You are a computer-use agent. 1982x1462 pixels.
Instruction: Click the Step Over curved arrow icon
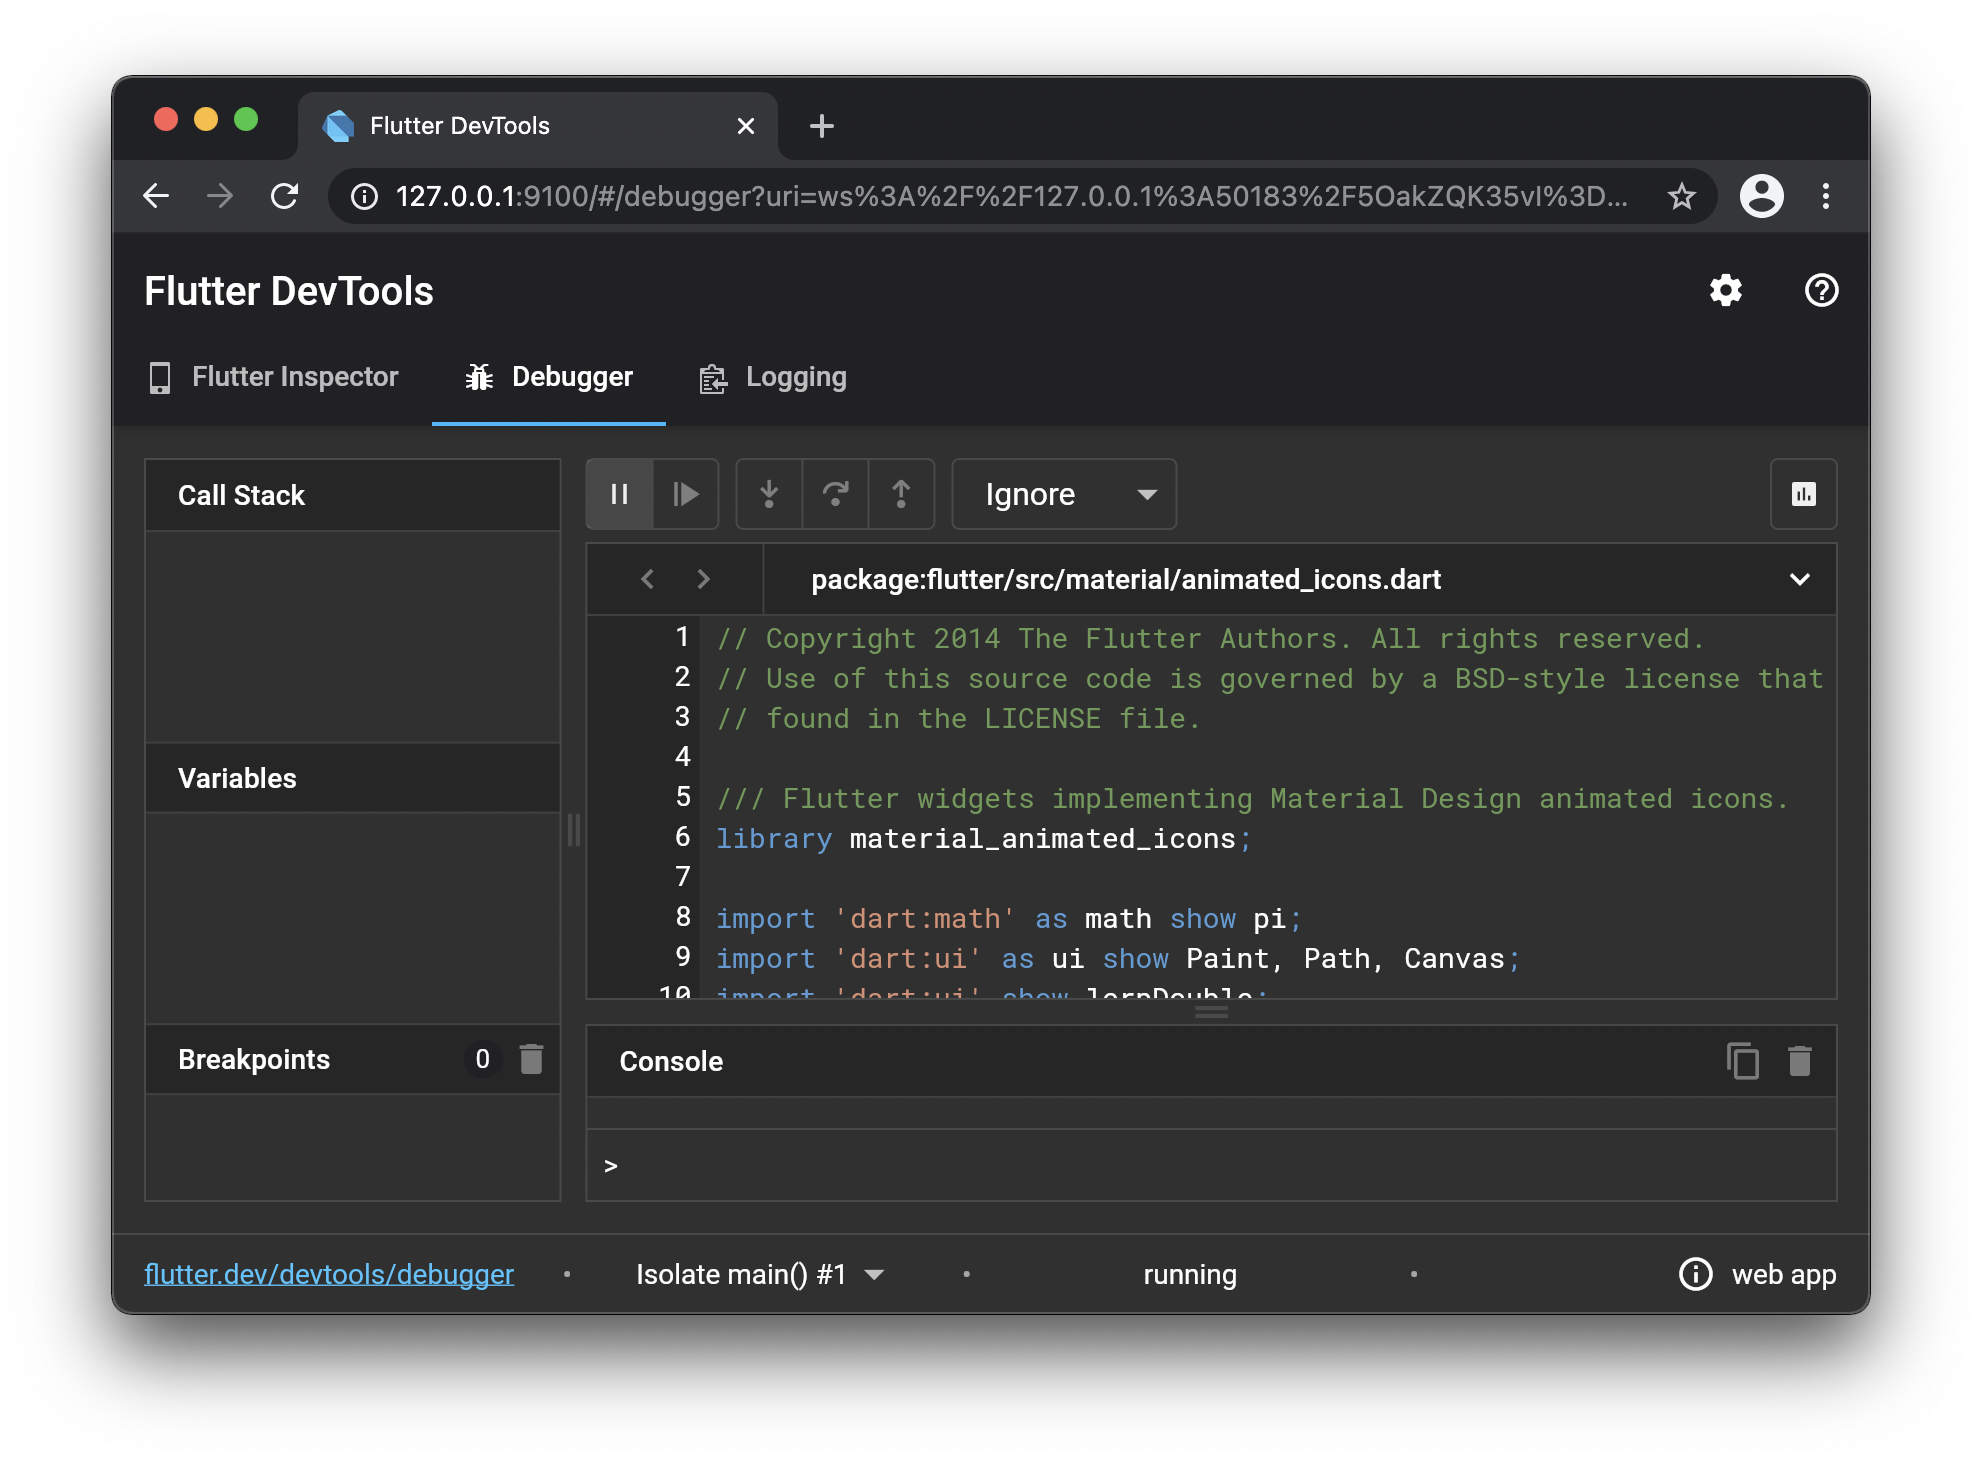[835, 494]
